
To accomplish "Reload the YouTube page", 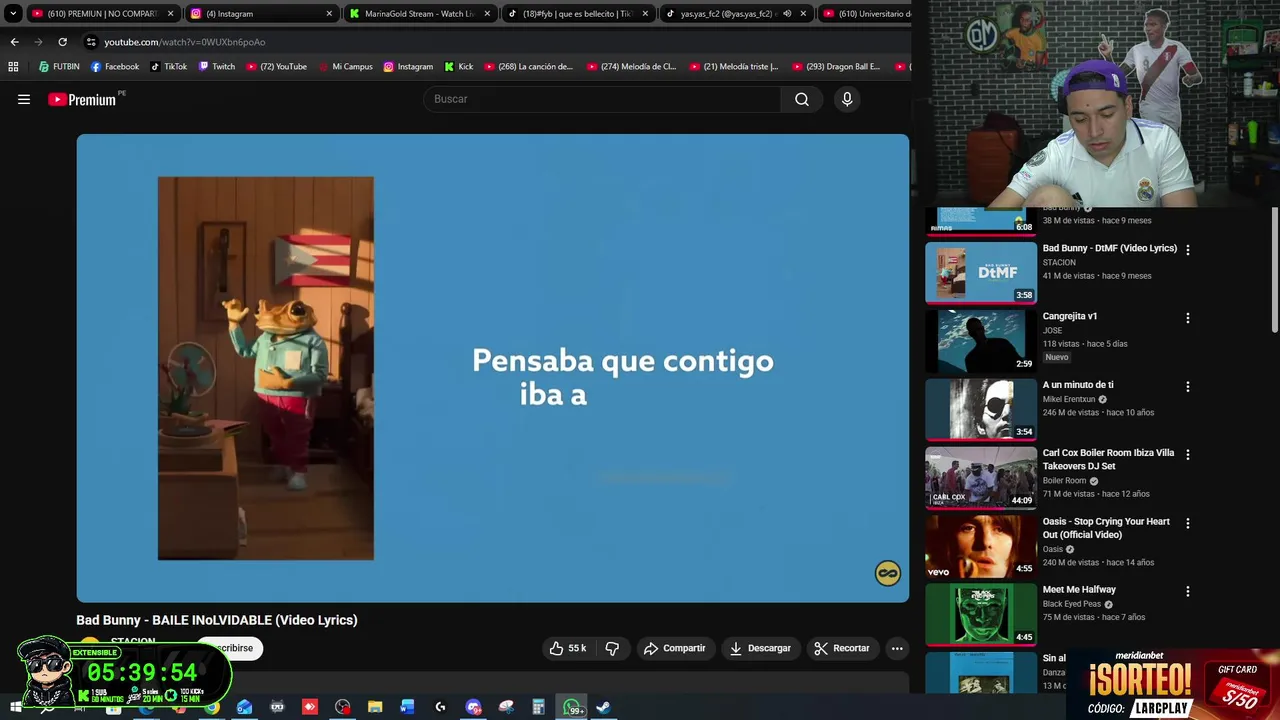I will (62, 42).
